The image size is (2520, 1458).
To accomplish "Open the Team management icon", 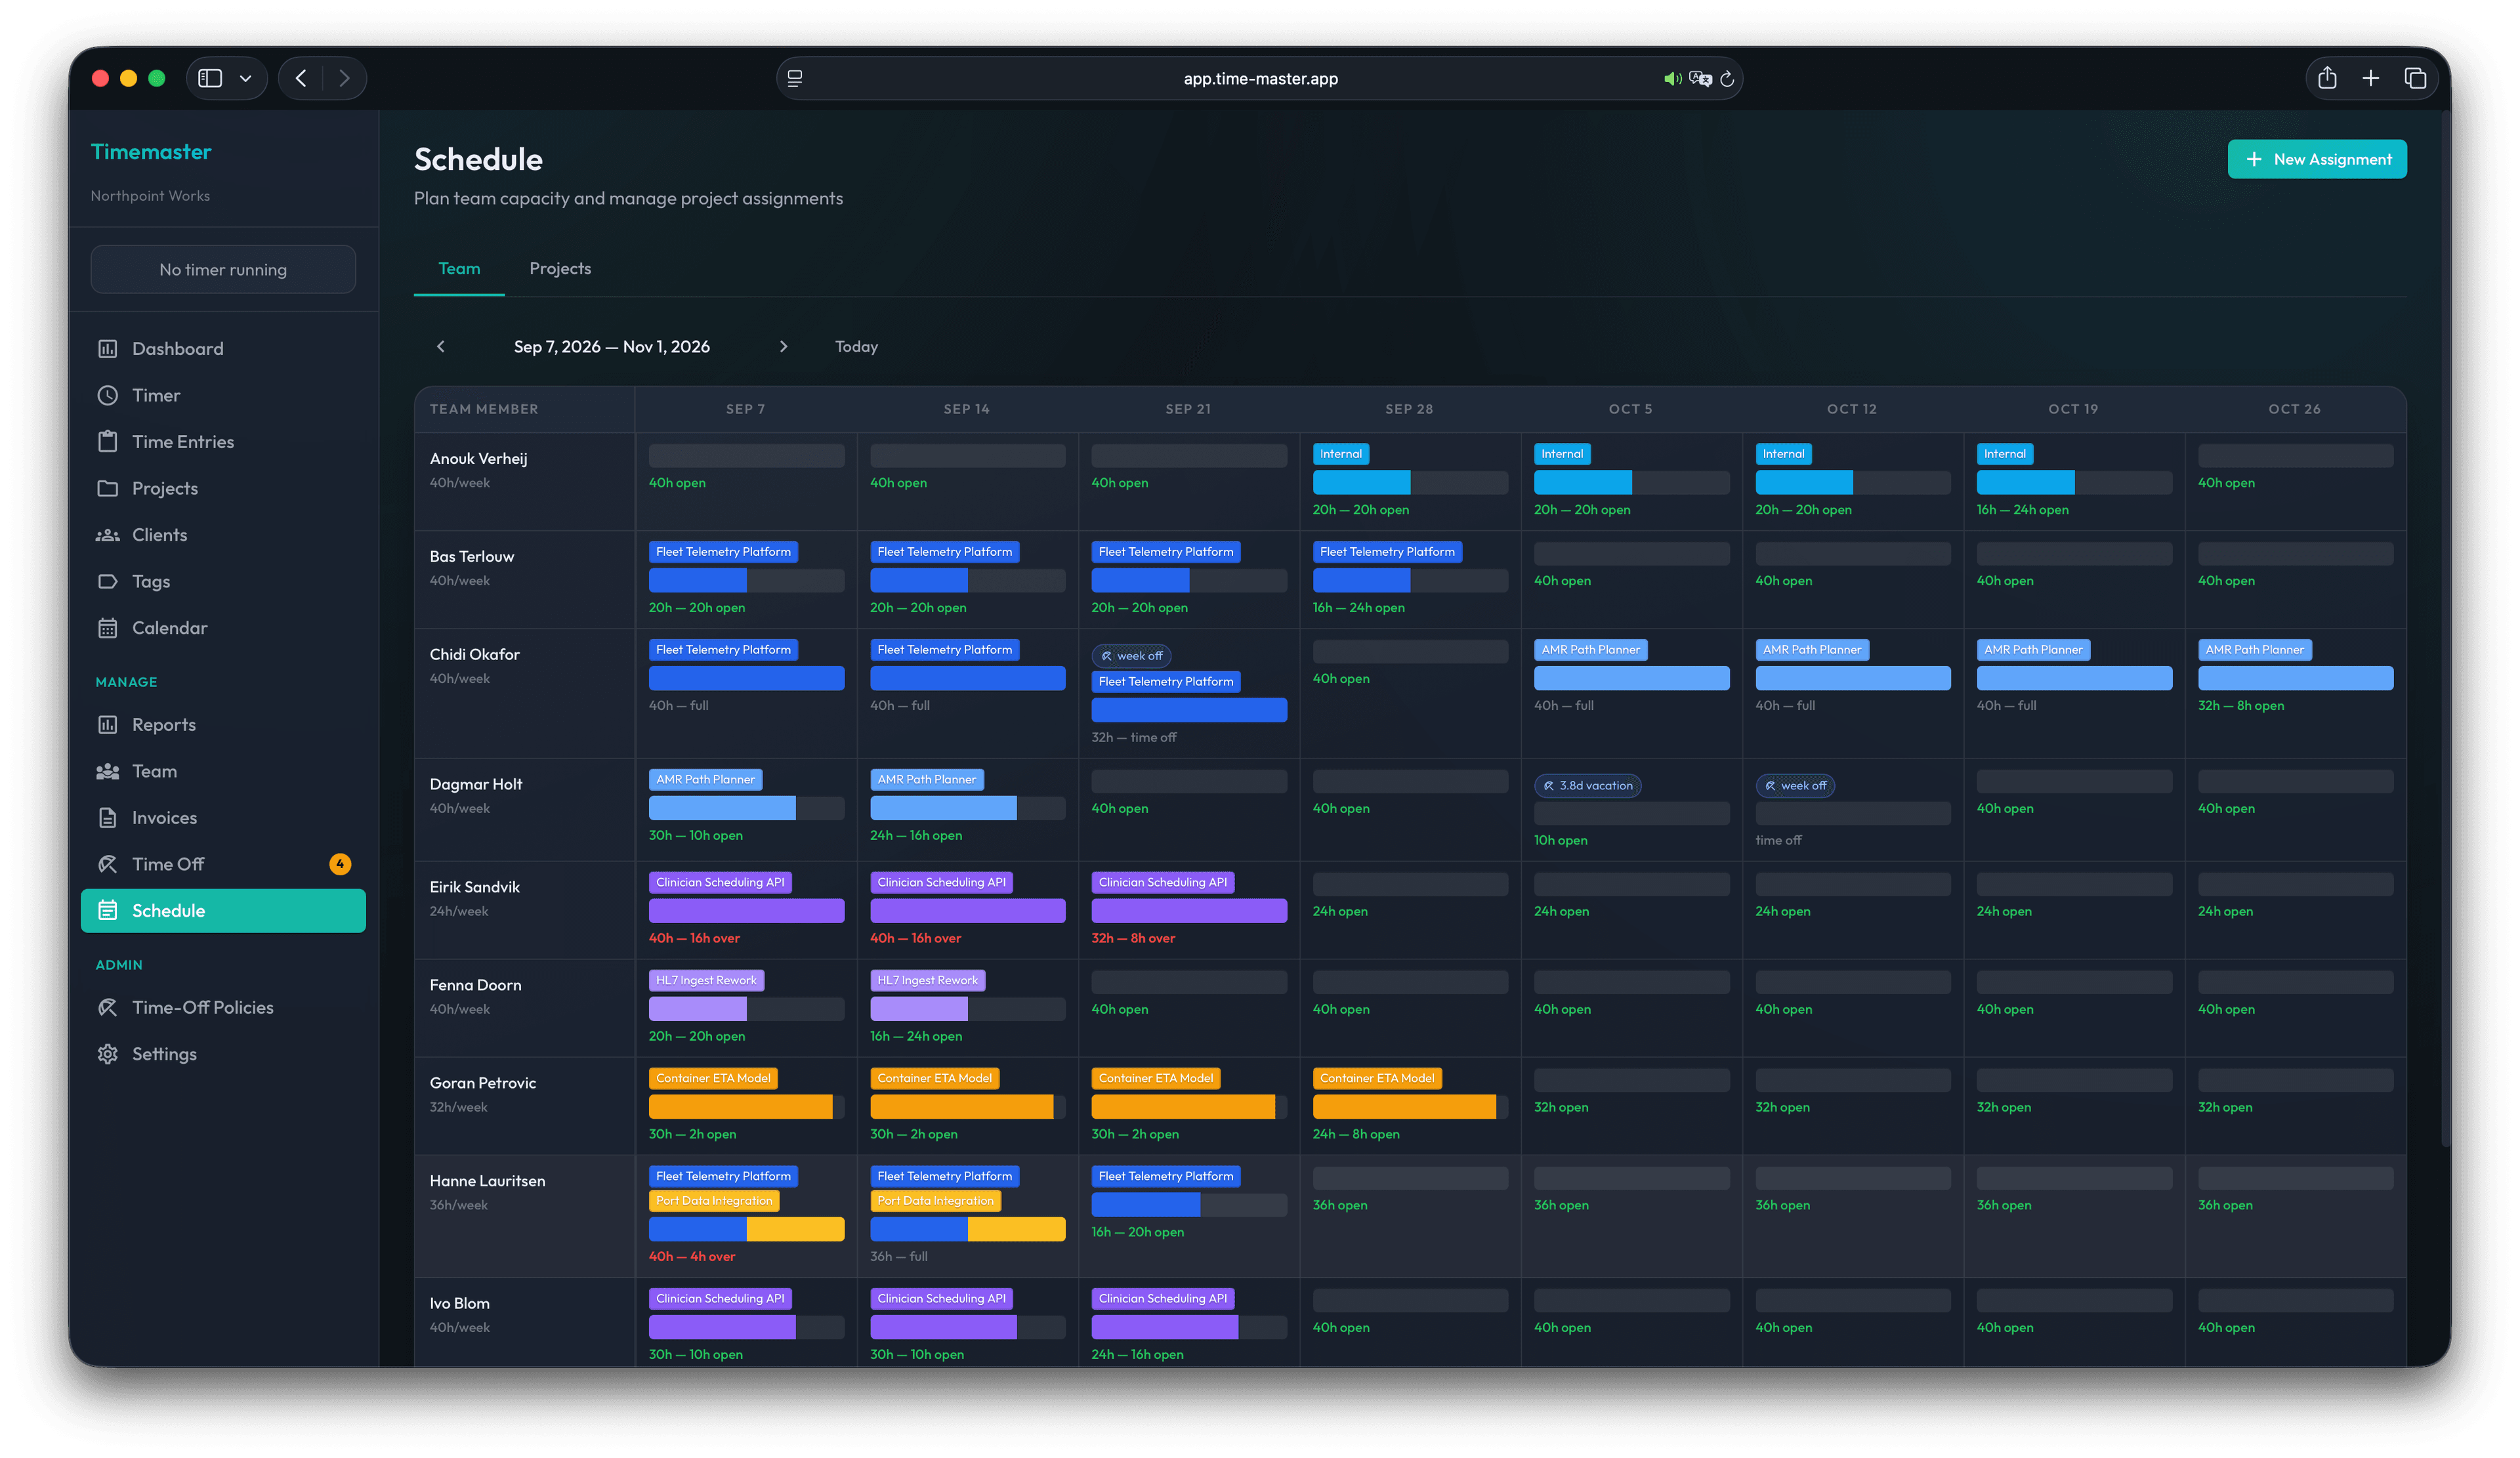I will point(108,771).
